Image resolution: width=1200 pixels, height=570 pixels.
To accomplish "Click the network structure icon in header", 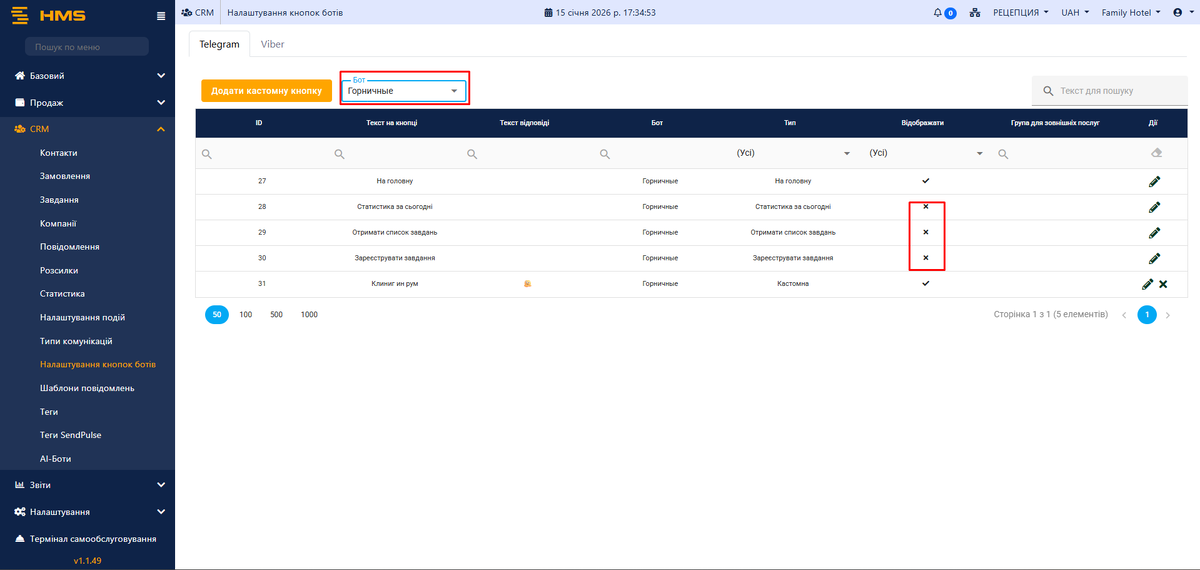I will [975, 13].
